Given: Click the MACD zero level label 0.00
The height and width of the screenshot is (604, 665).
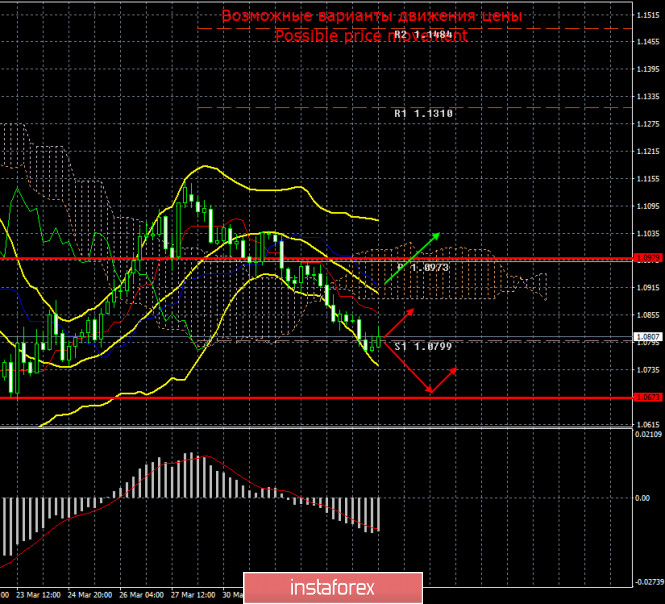Looking at the screenshot, I should pyautogui.click(x=643, y=498).
